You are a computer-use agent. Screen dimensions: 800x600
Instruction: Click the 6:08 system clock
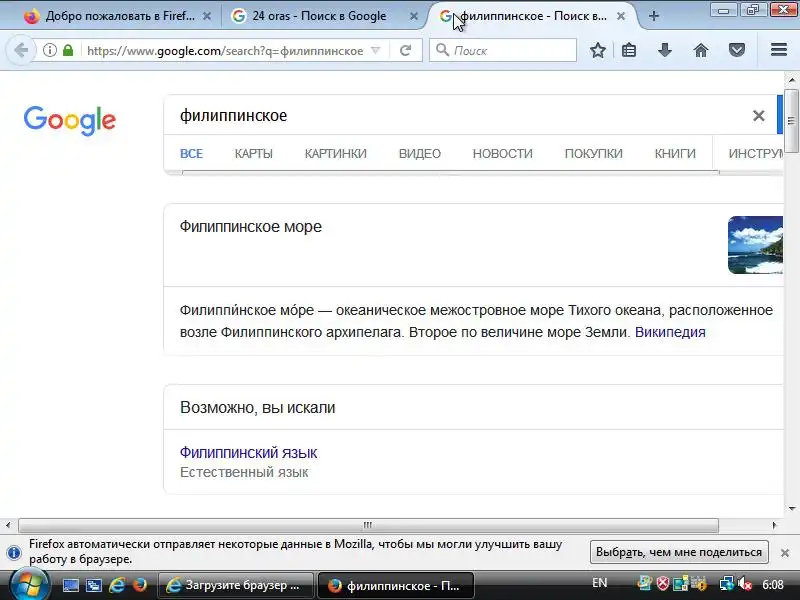click(773, 584)
